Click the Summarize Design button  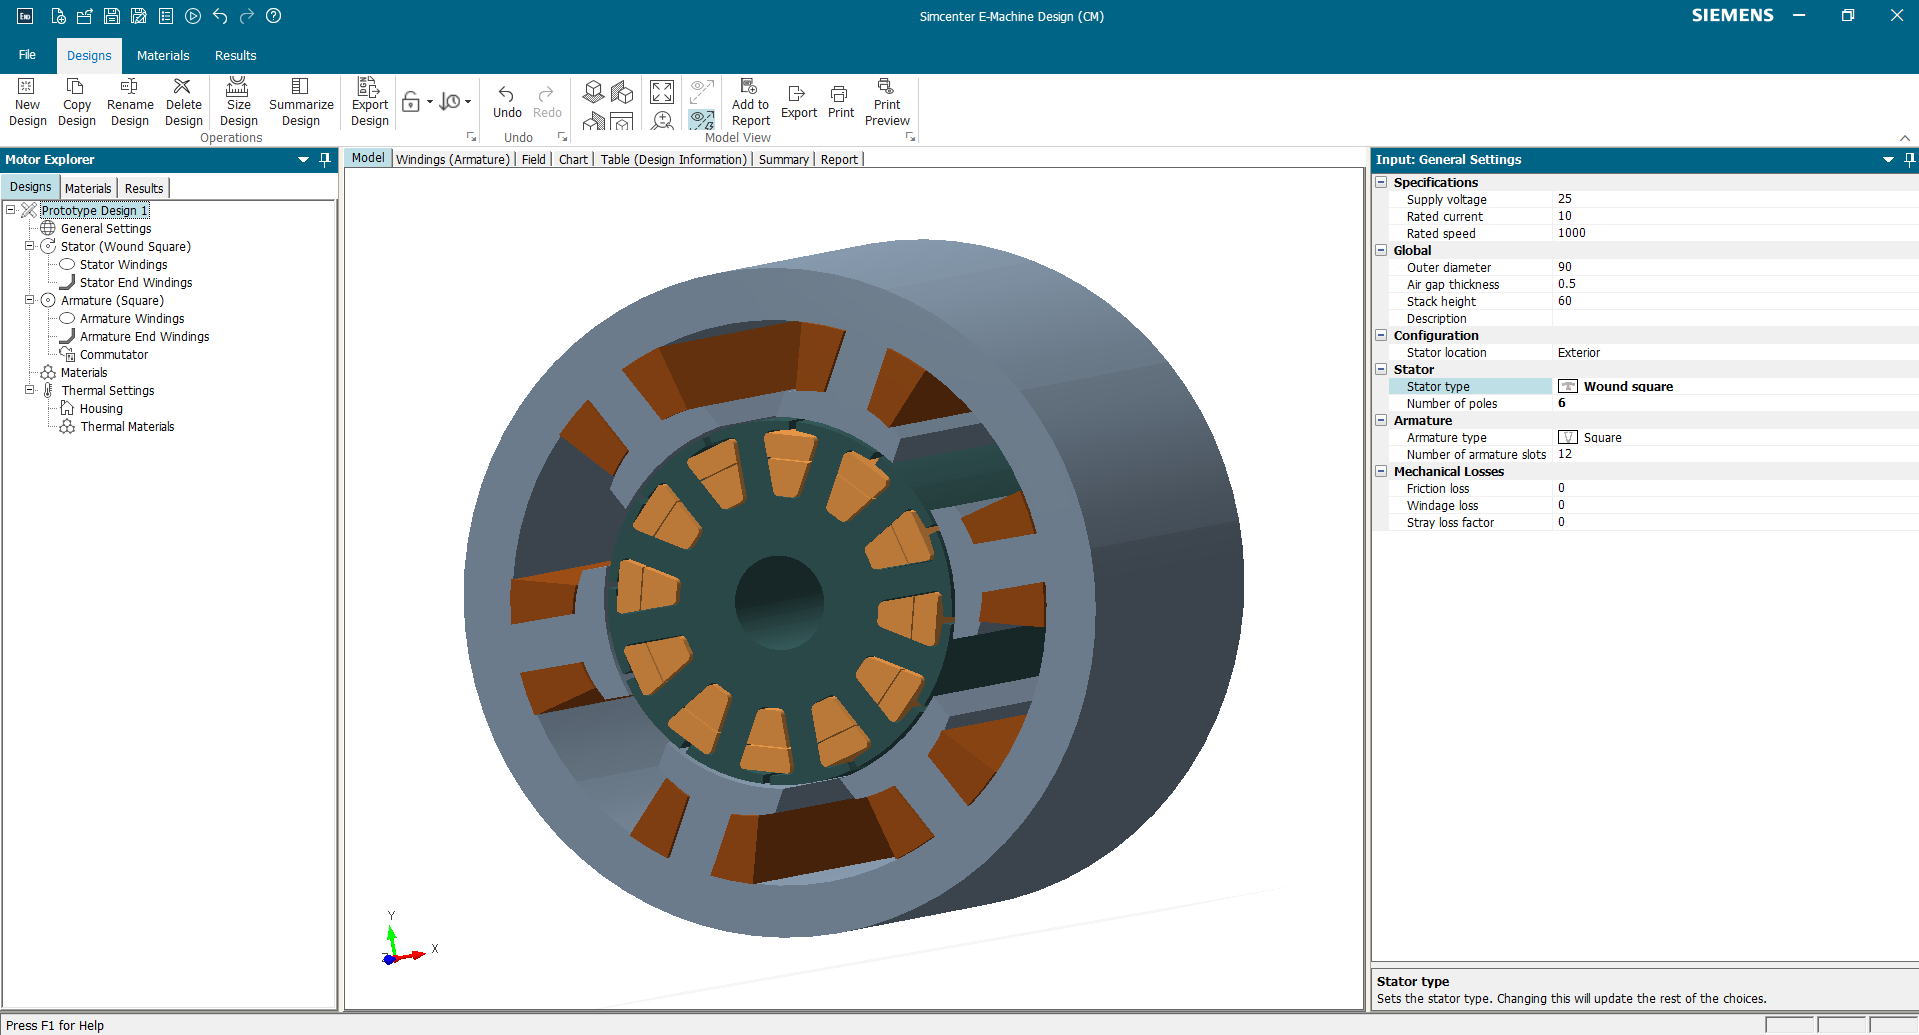pos(301,101)
